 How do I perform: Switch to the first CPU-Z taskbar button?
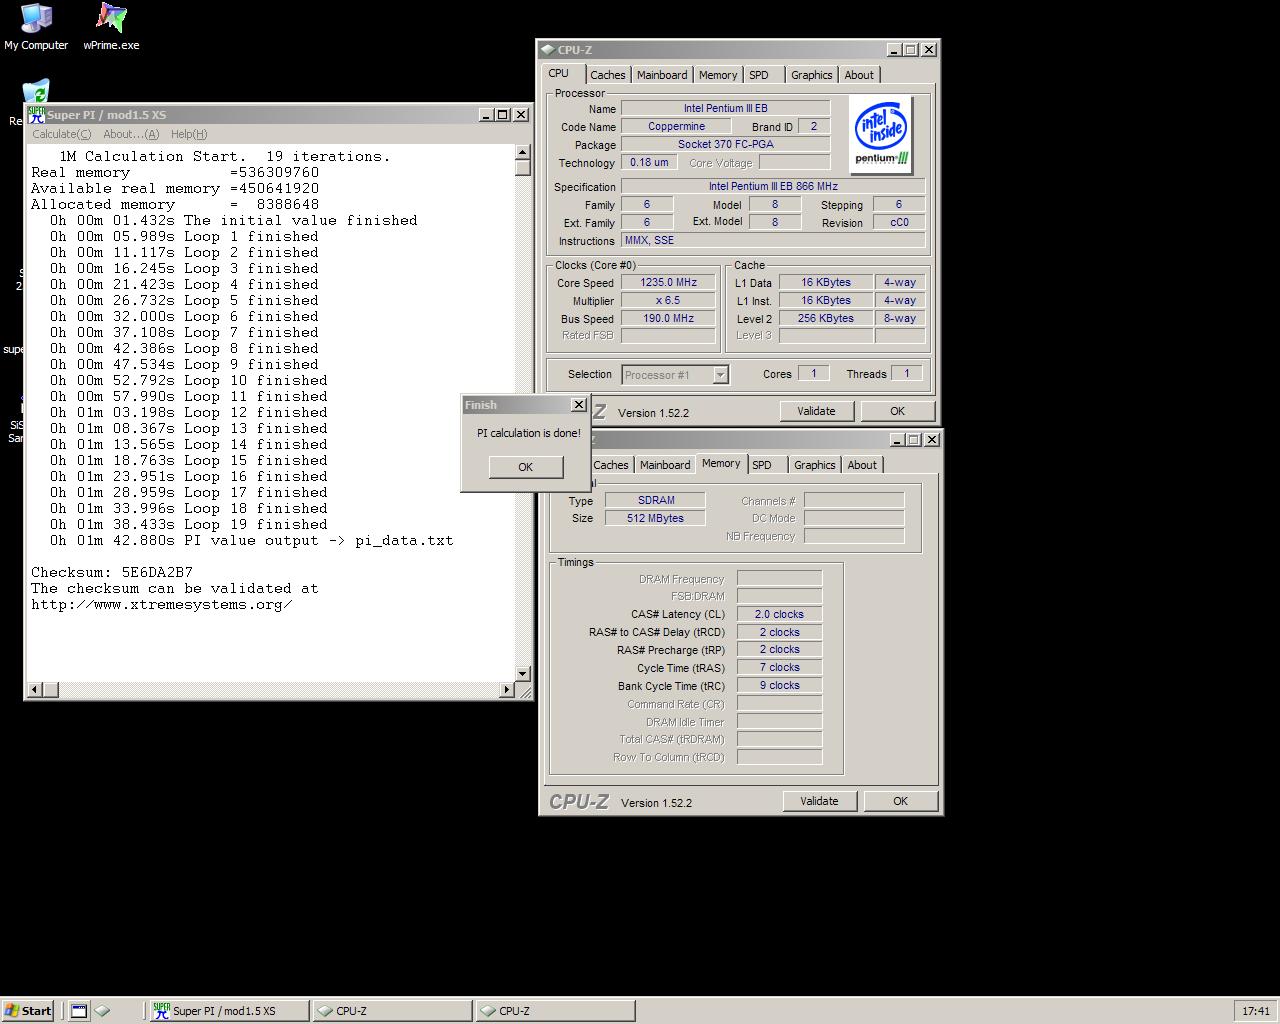tap(392, 1011)
